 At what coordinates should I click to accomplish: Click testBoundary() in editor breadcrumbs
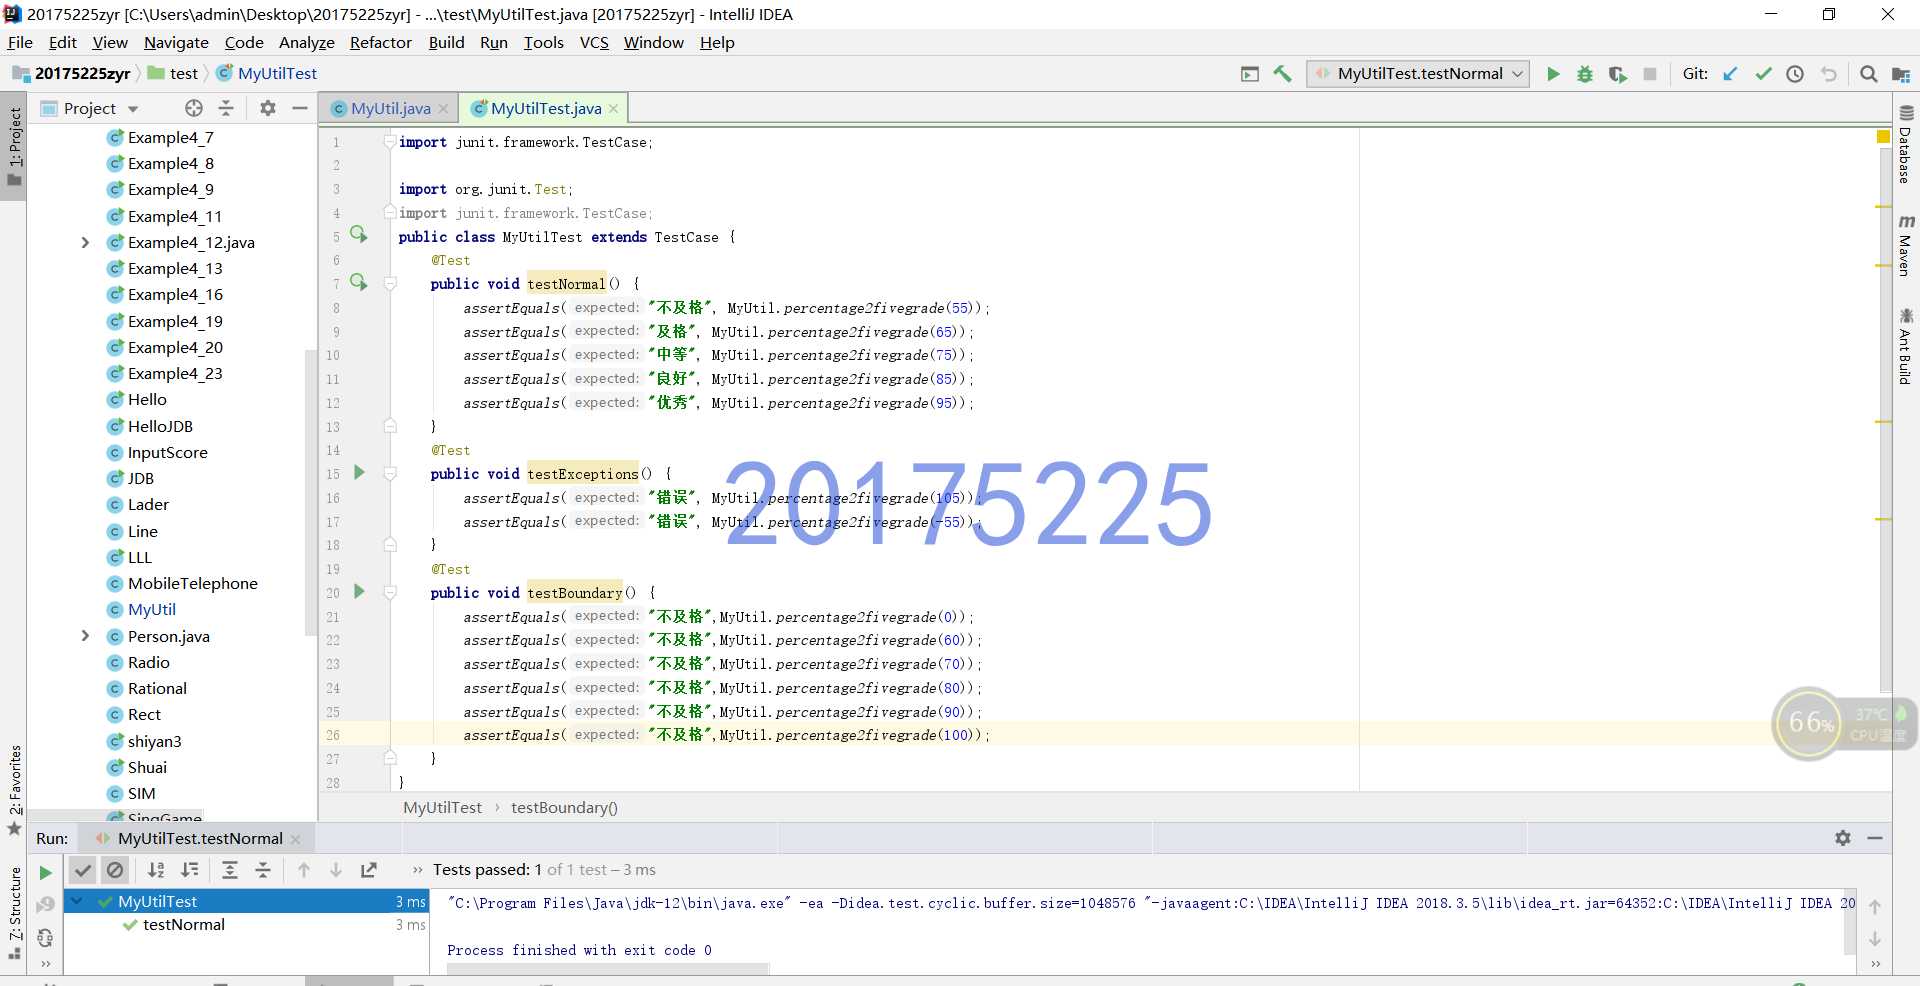[564, 807]
